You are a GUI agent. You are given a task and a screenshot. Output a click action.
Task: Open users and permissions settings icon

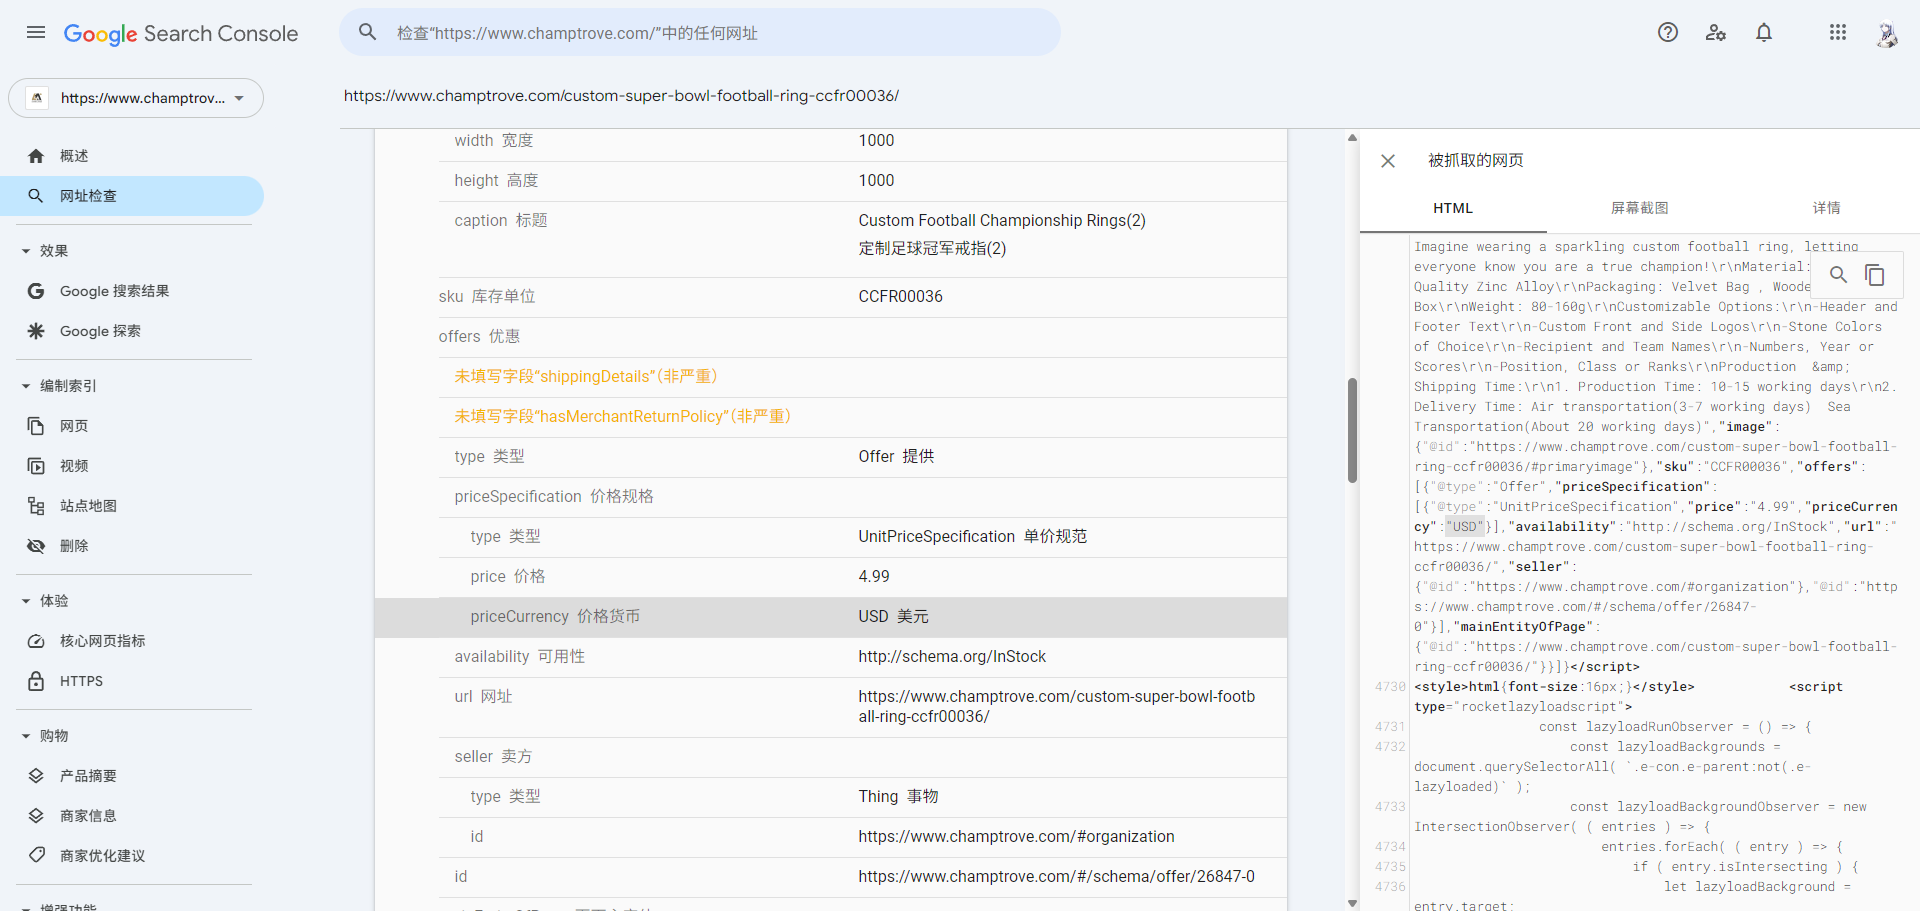1716,32
